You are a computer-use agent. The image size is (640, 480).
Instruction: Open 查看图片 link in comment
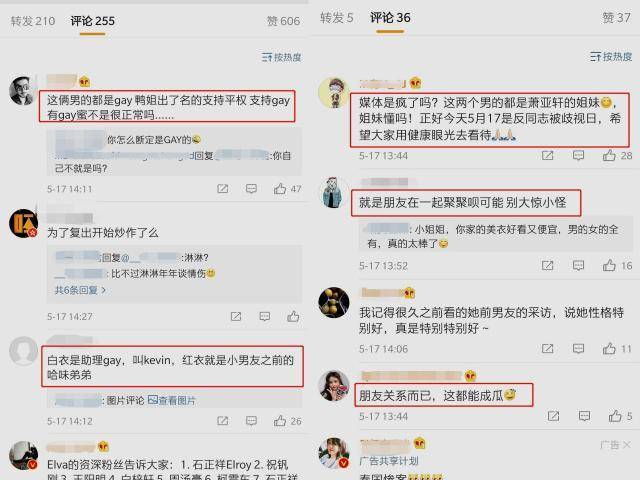click(172, 400)
